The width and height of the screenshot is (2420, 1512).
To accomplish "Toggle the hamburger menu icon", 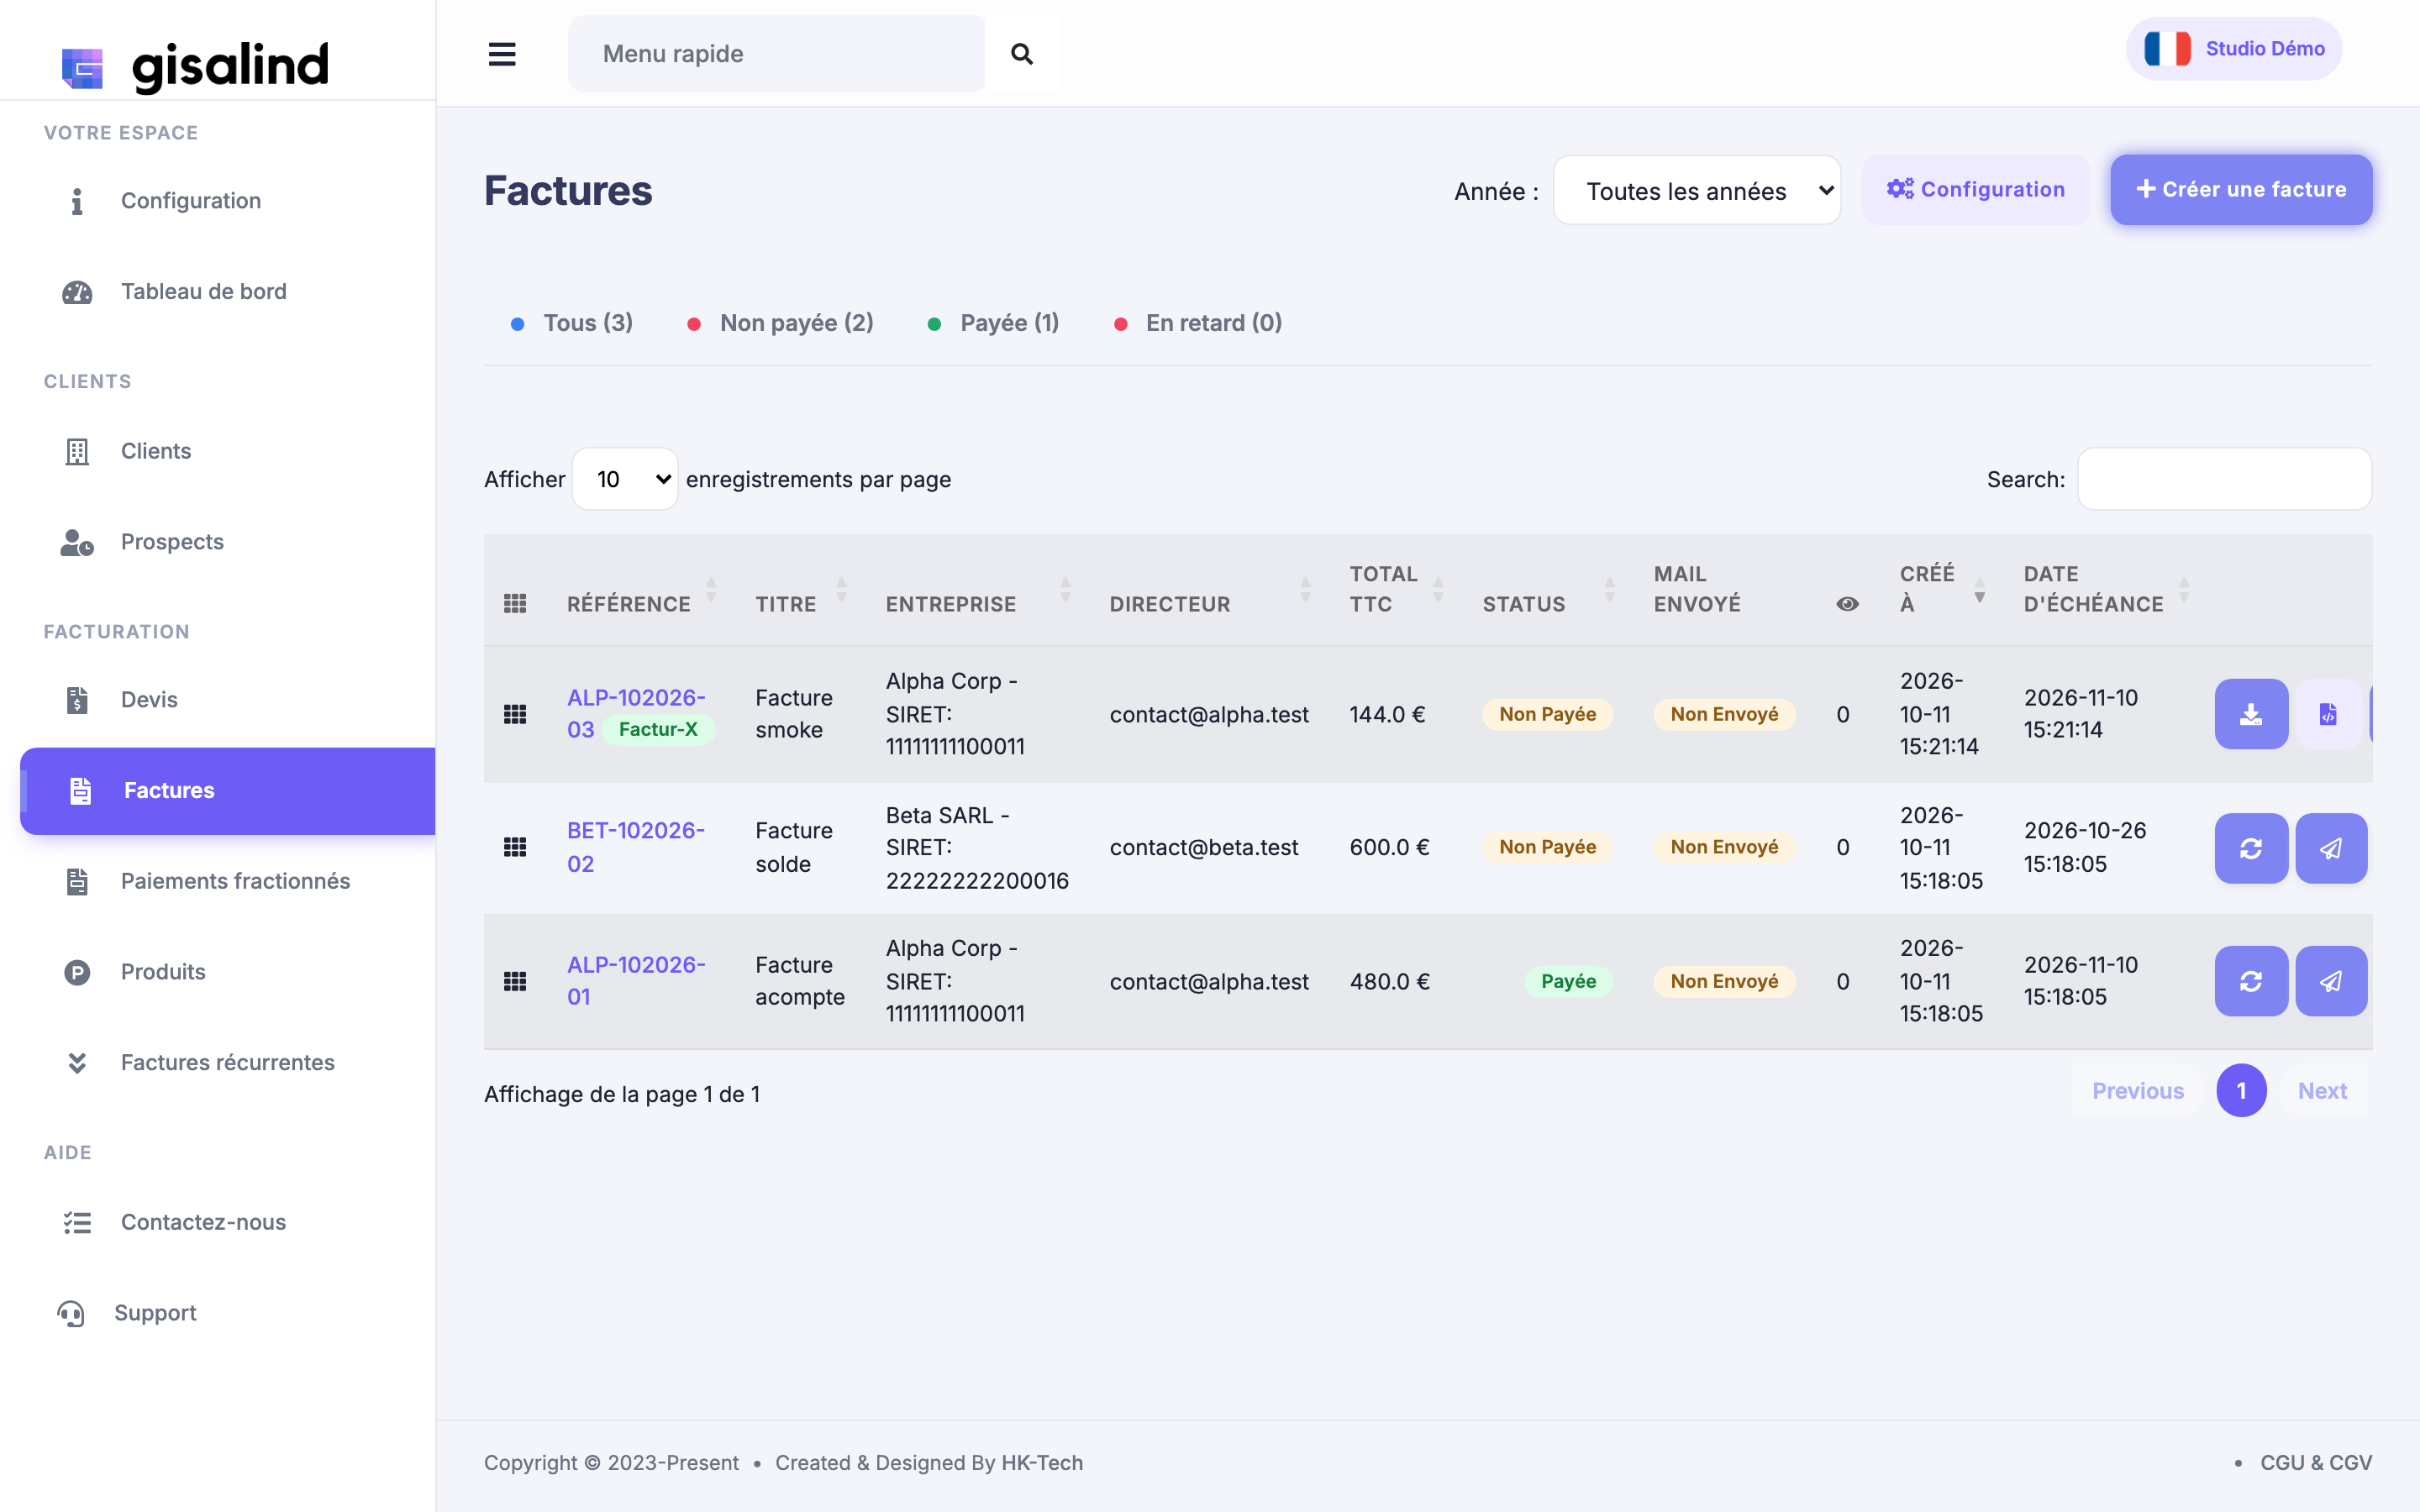I will pos(502,54).
